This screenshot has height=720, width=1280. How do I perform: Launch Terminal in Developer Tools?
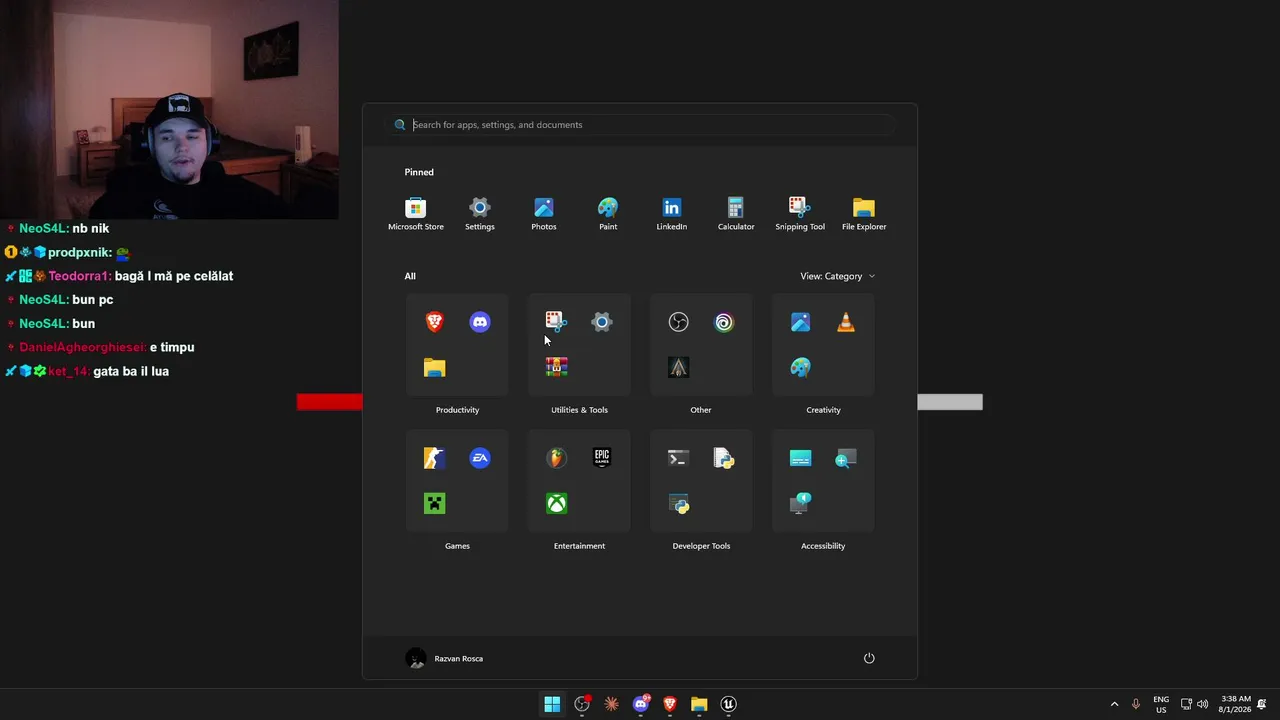(x=679, y=458)
